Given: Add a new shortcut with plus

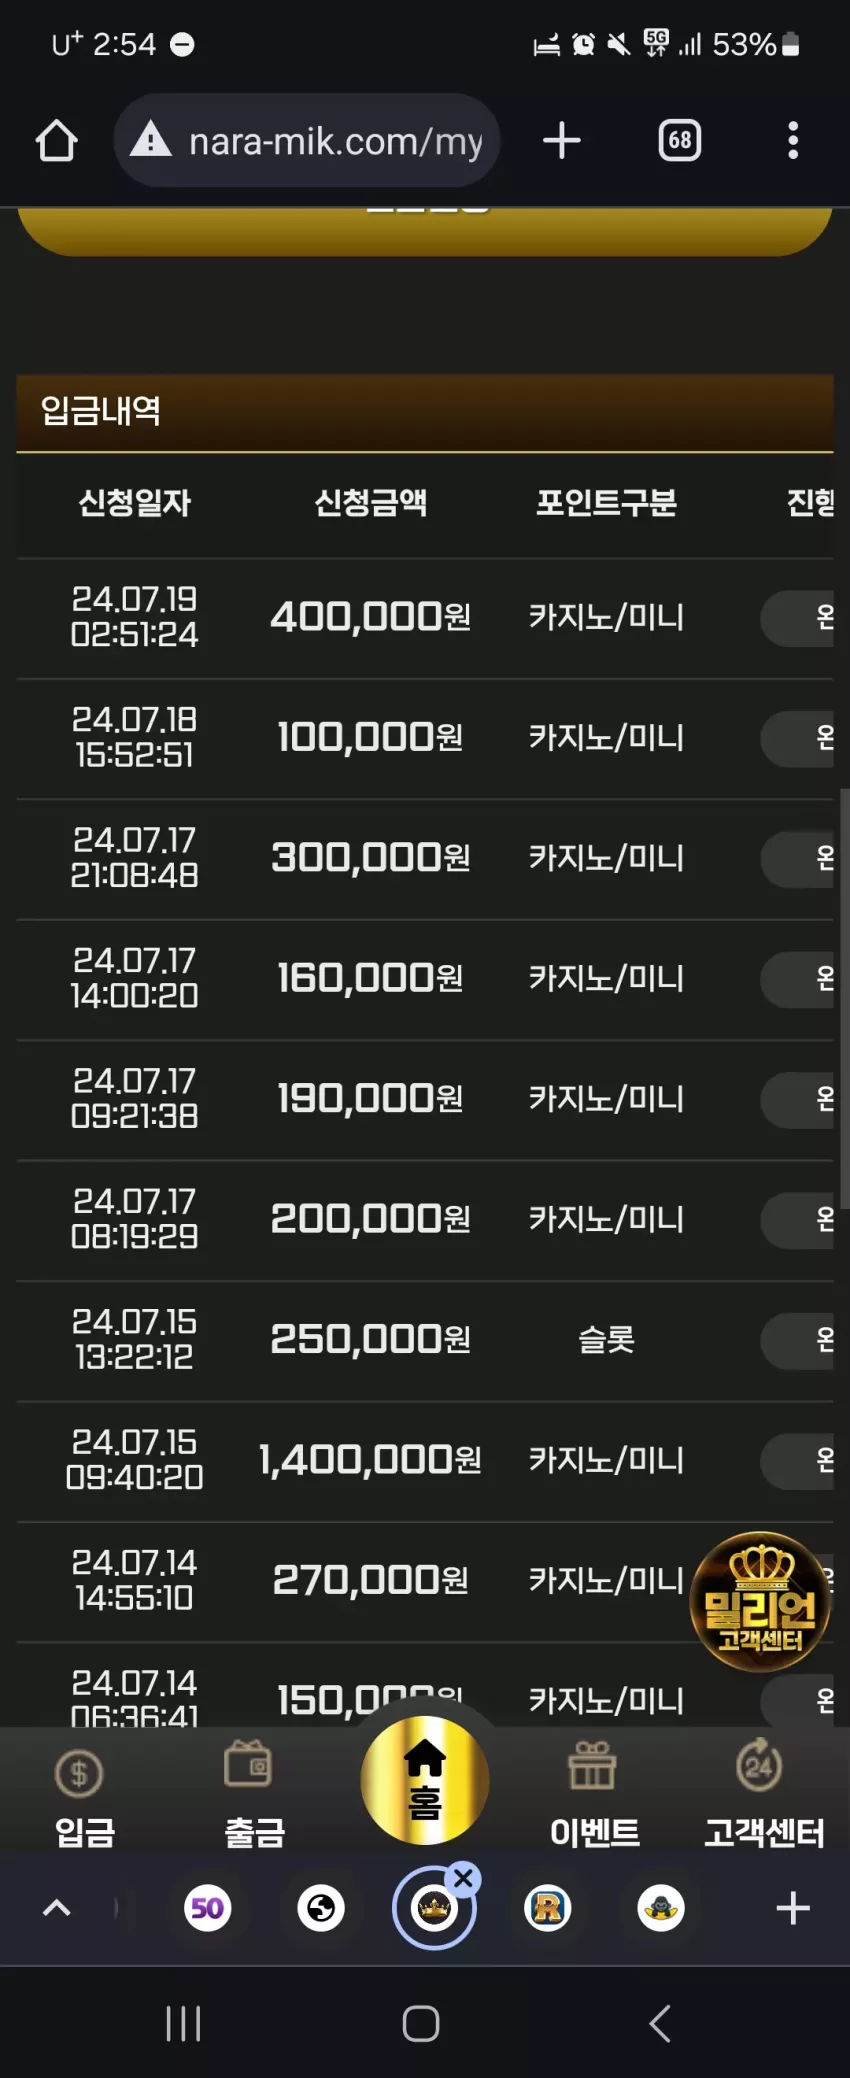Looking at the screenshot, I should click(x=793, y=1908).
